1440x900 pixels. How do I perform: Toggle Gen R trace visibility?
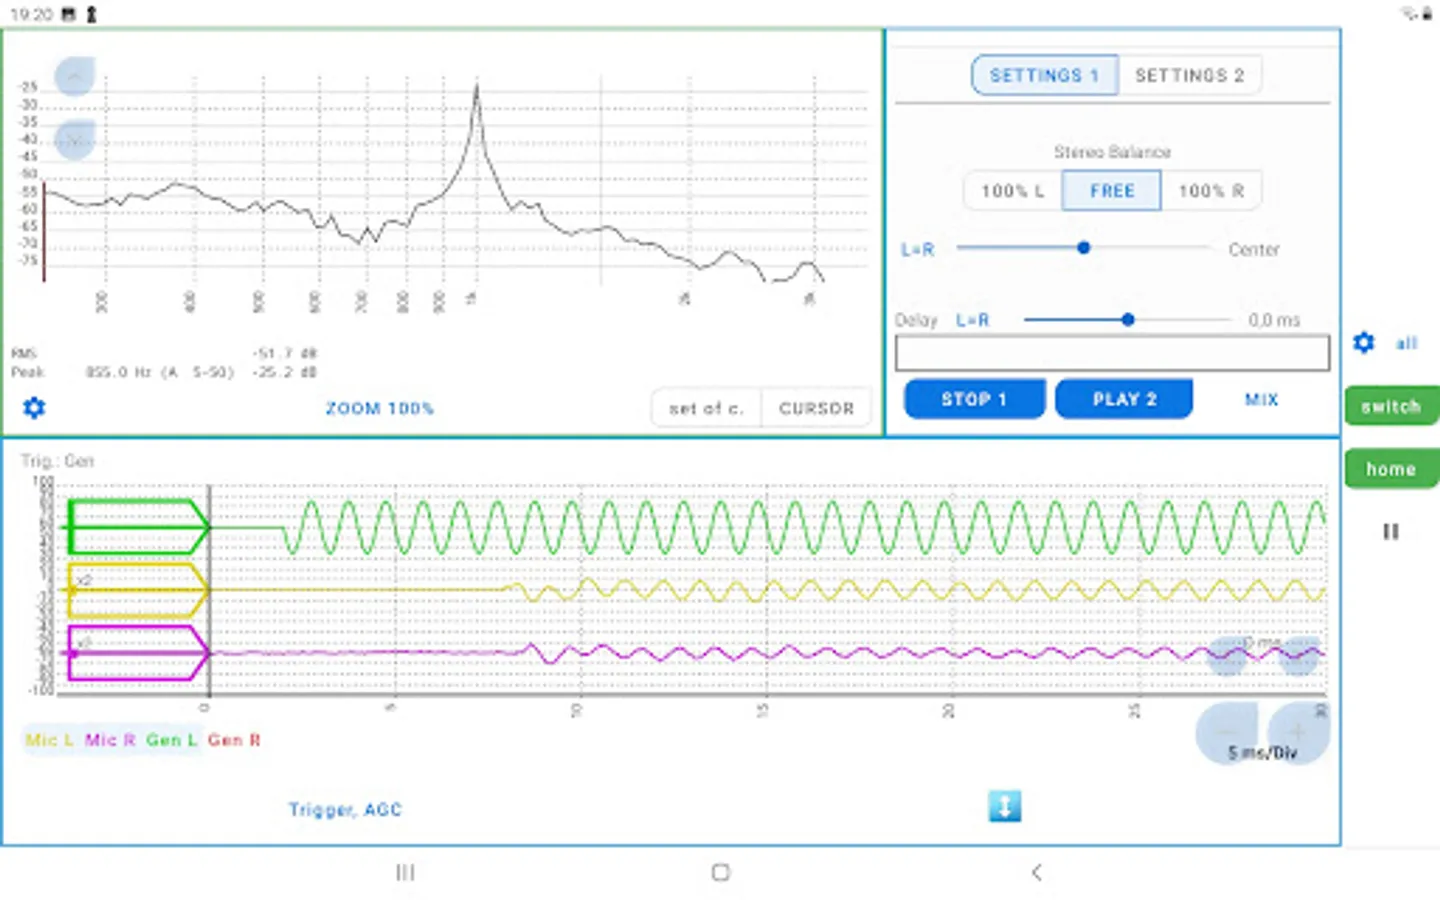point(234,740)
